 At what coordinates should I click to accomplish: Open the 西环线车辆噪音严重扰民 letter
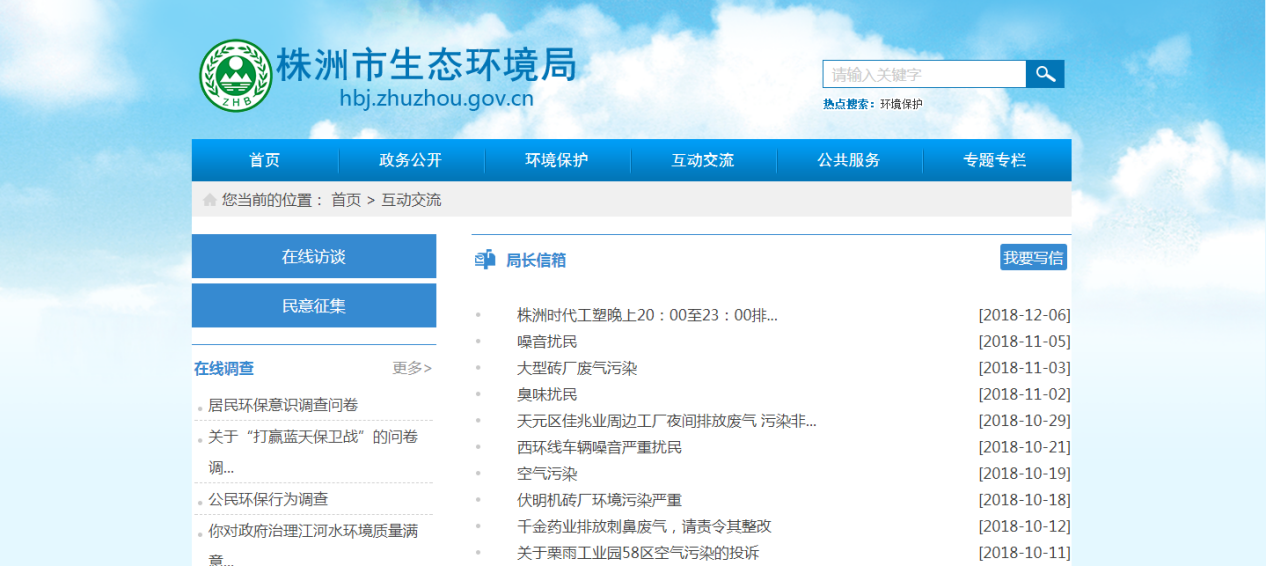coord(599,447)
